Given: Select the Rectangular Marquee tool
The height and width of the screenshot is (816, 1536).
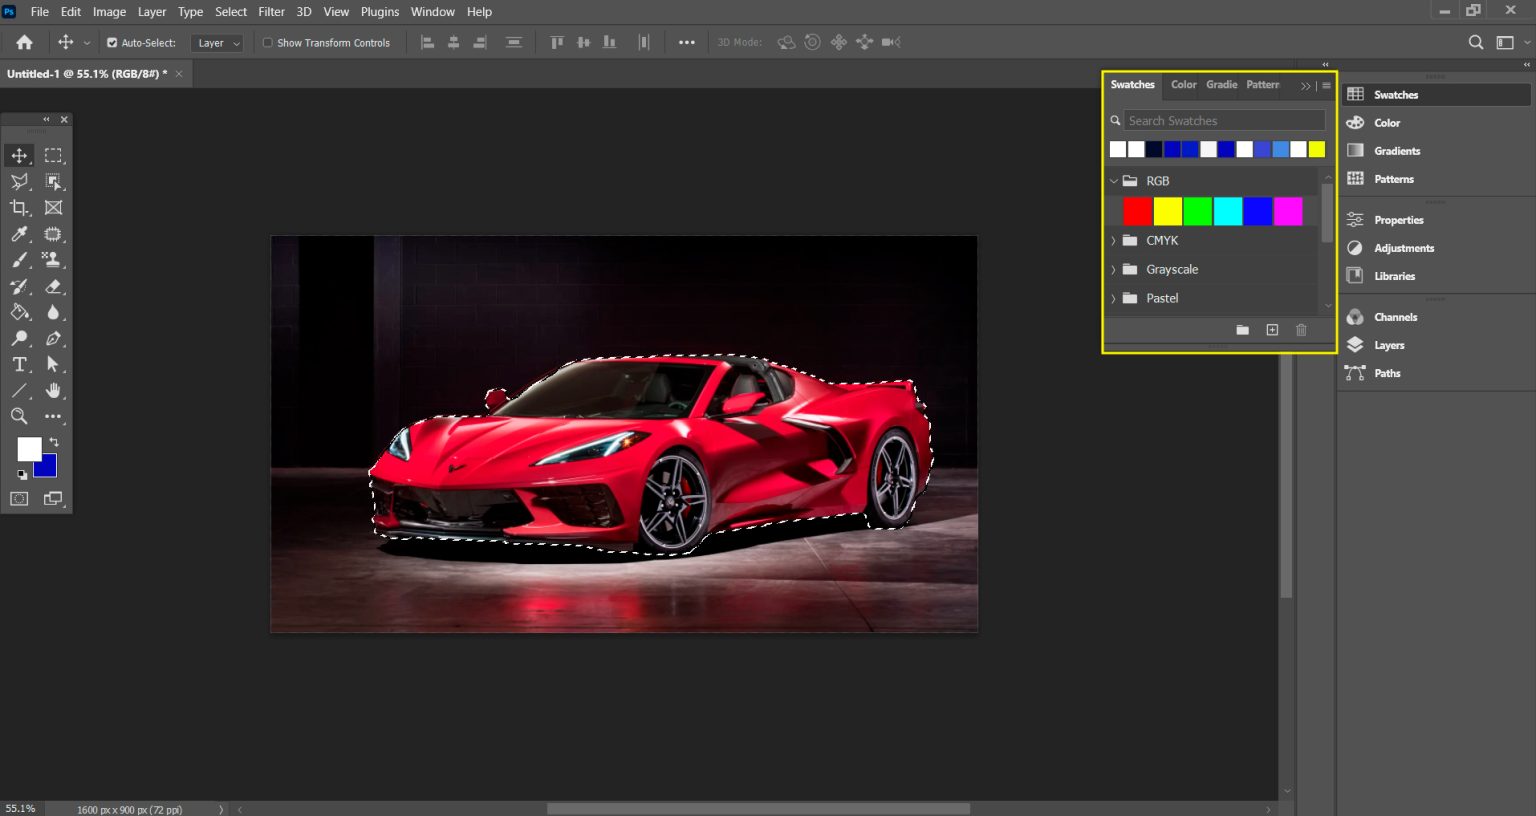Looking at the screenshot, I should point(53,156).
